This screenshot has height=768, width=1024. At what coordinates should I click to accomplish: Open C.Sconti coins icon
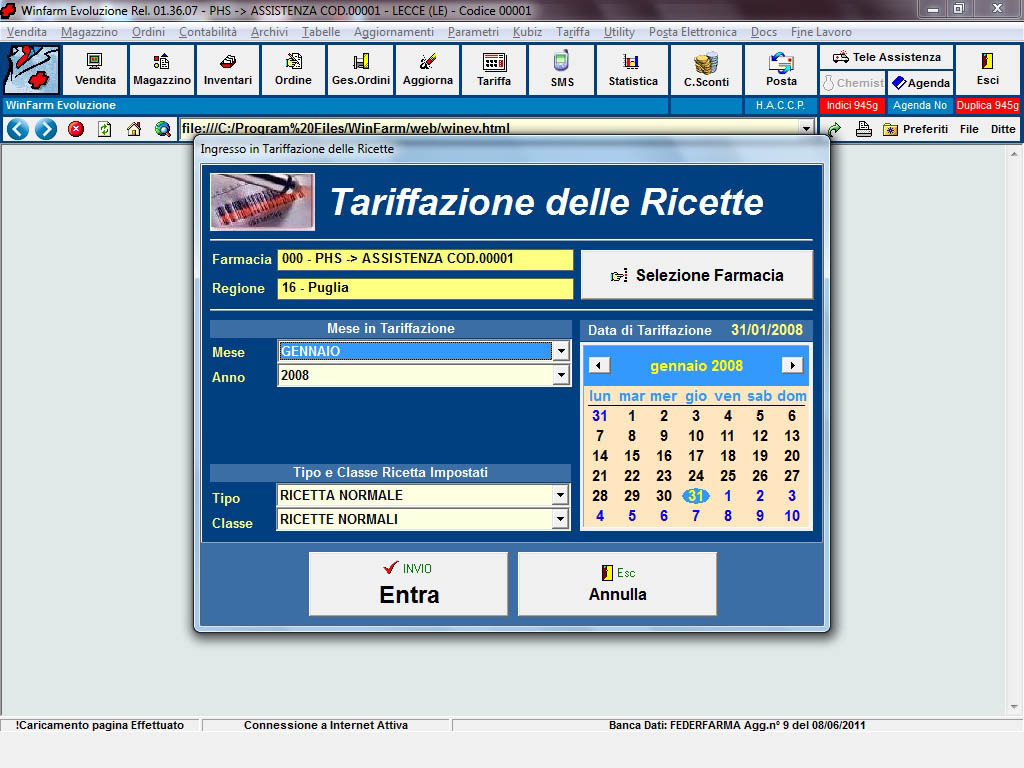click(706, 70)
